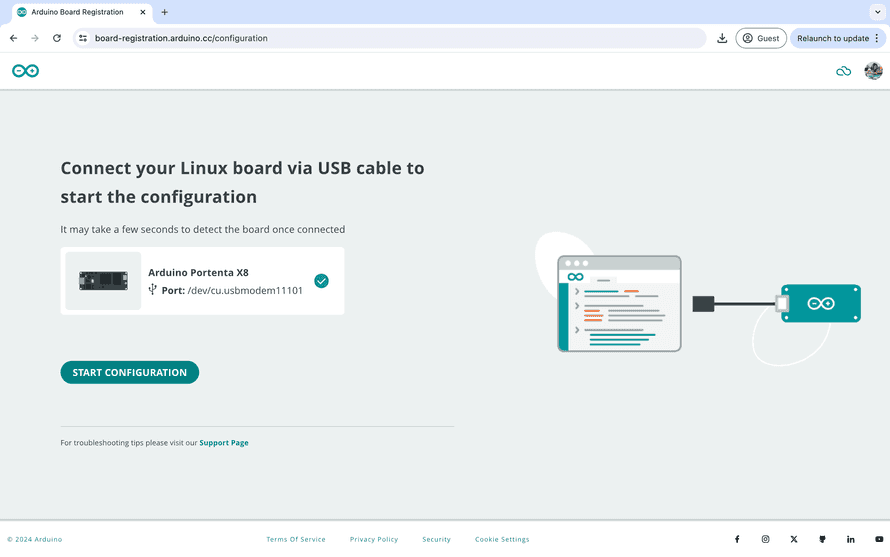Expand the tab search dropdown arrow
Image resolution: width=890 pixels, height=557 pixels.
pyautogui.click(x=877, y=12)
